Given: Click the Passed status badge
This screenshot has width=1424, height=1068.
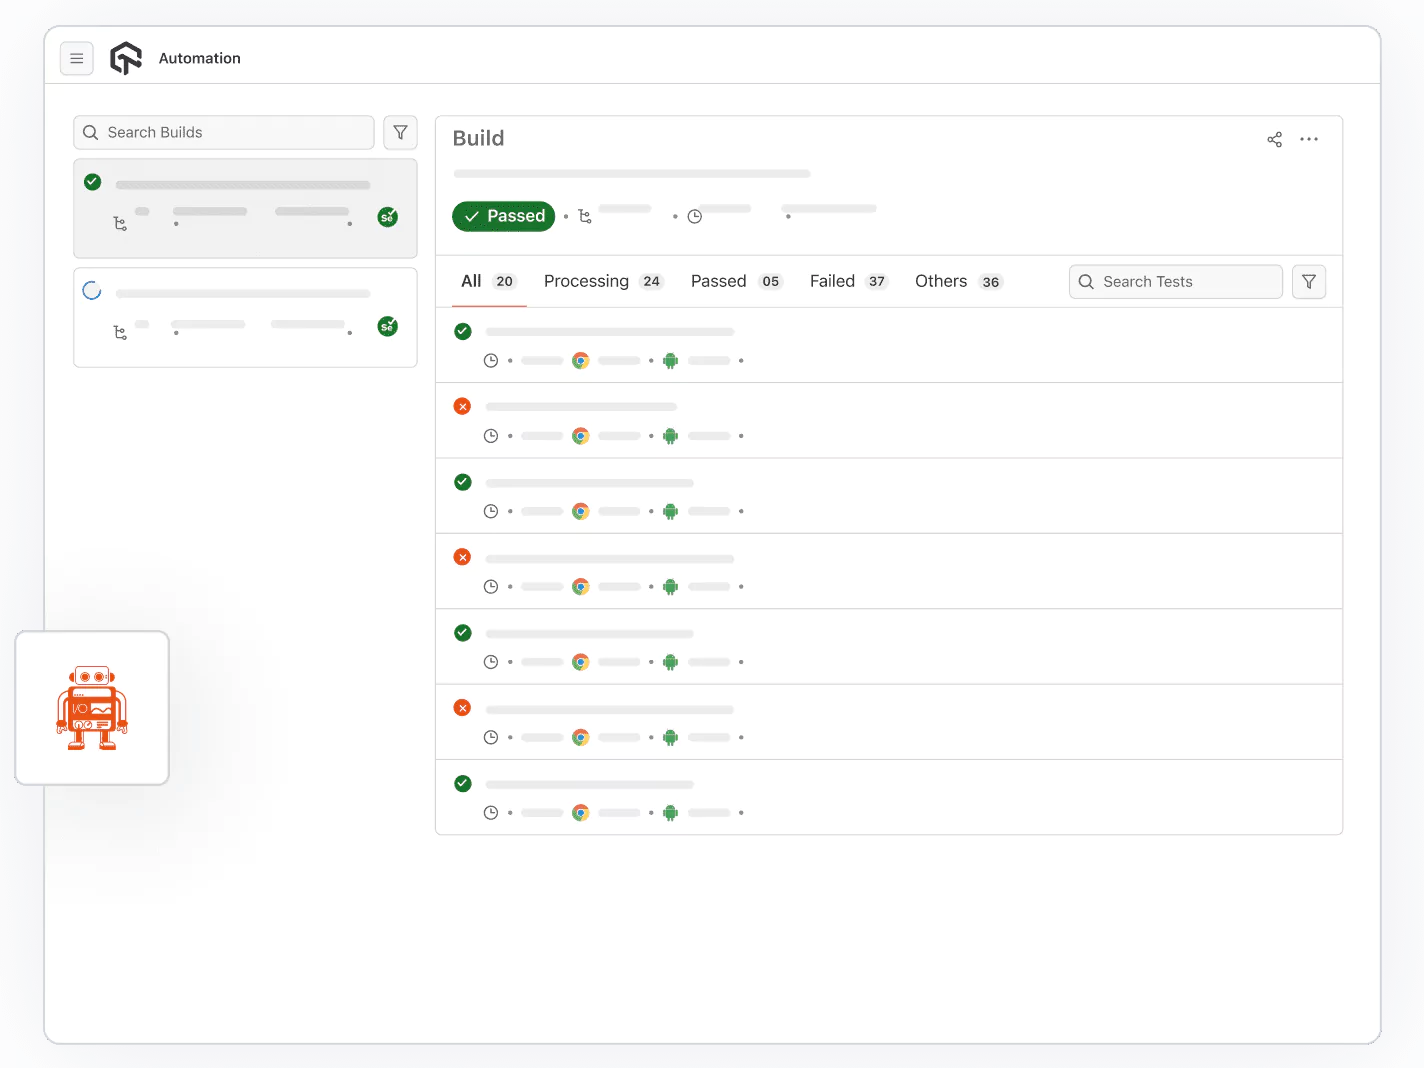Looking at the screenshot, I should [503, 216].
